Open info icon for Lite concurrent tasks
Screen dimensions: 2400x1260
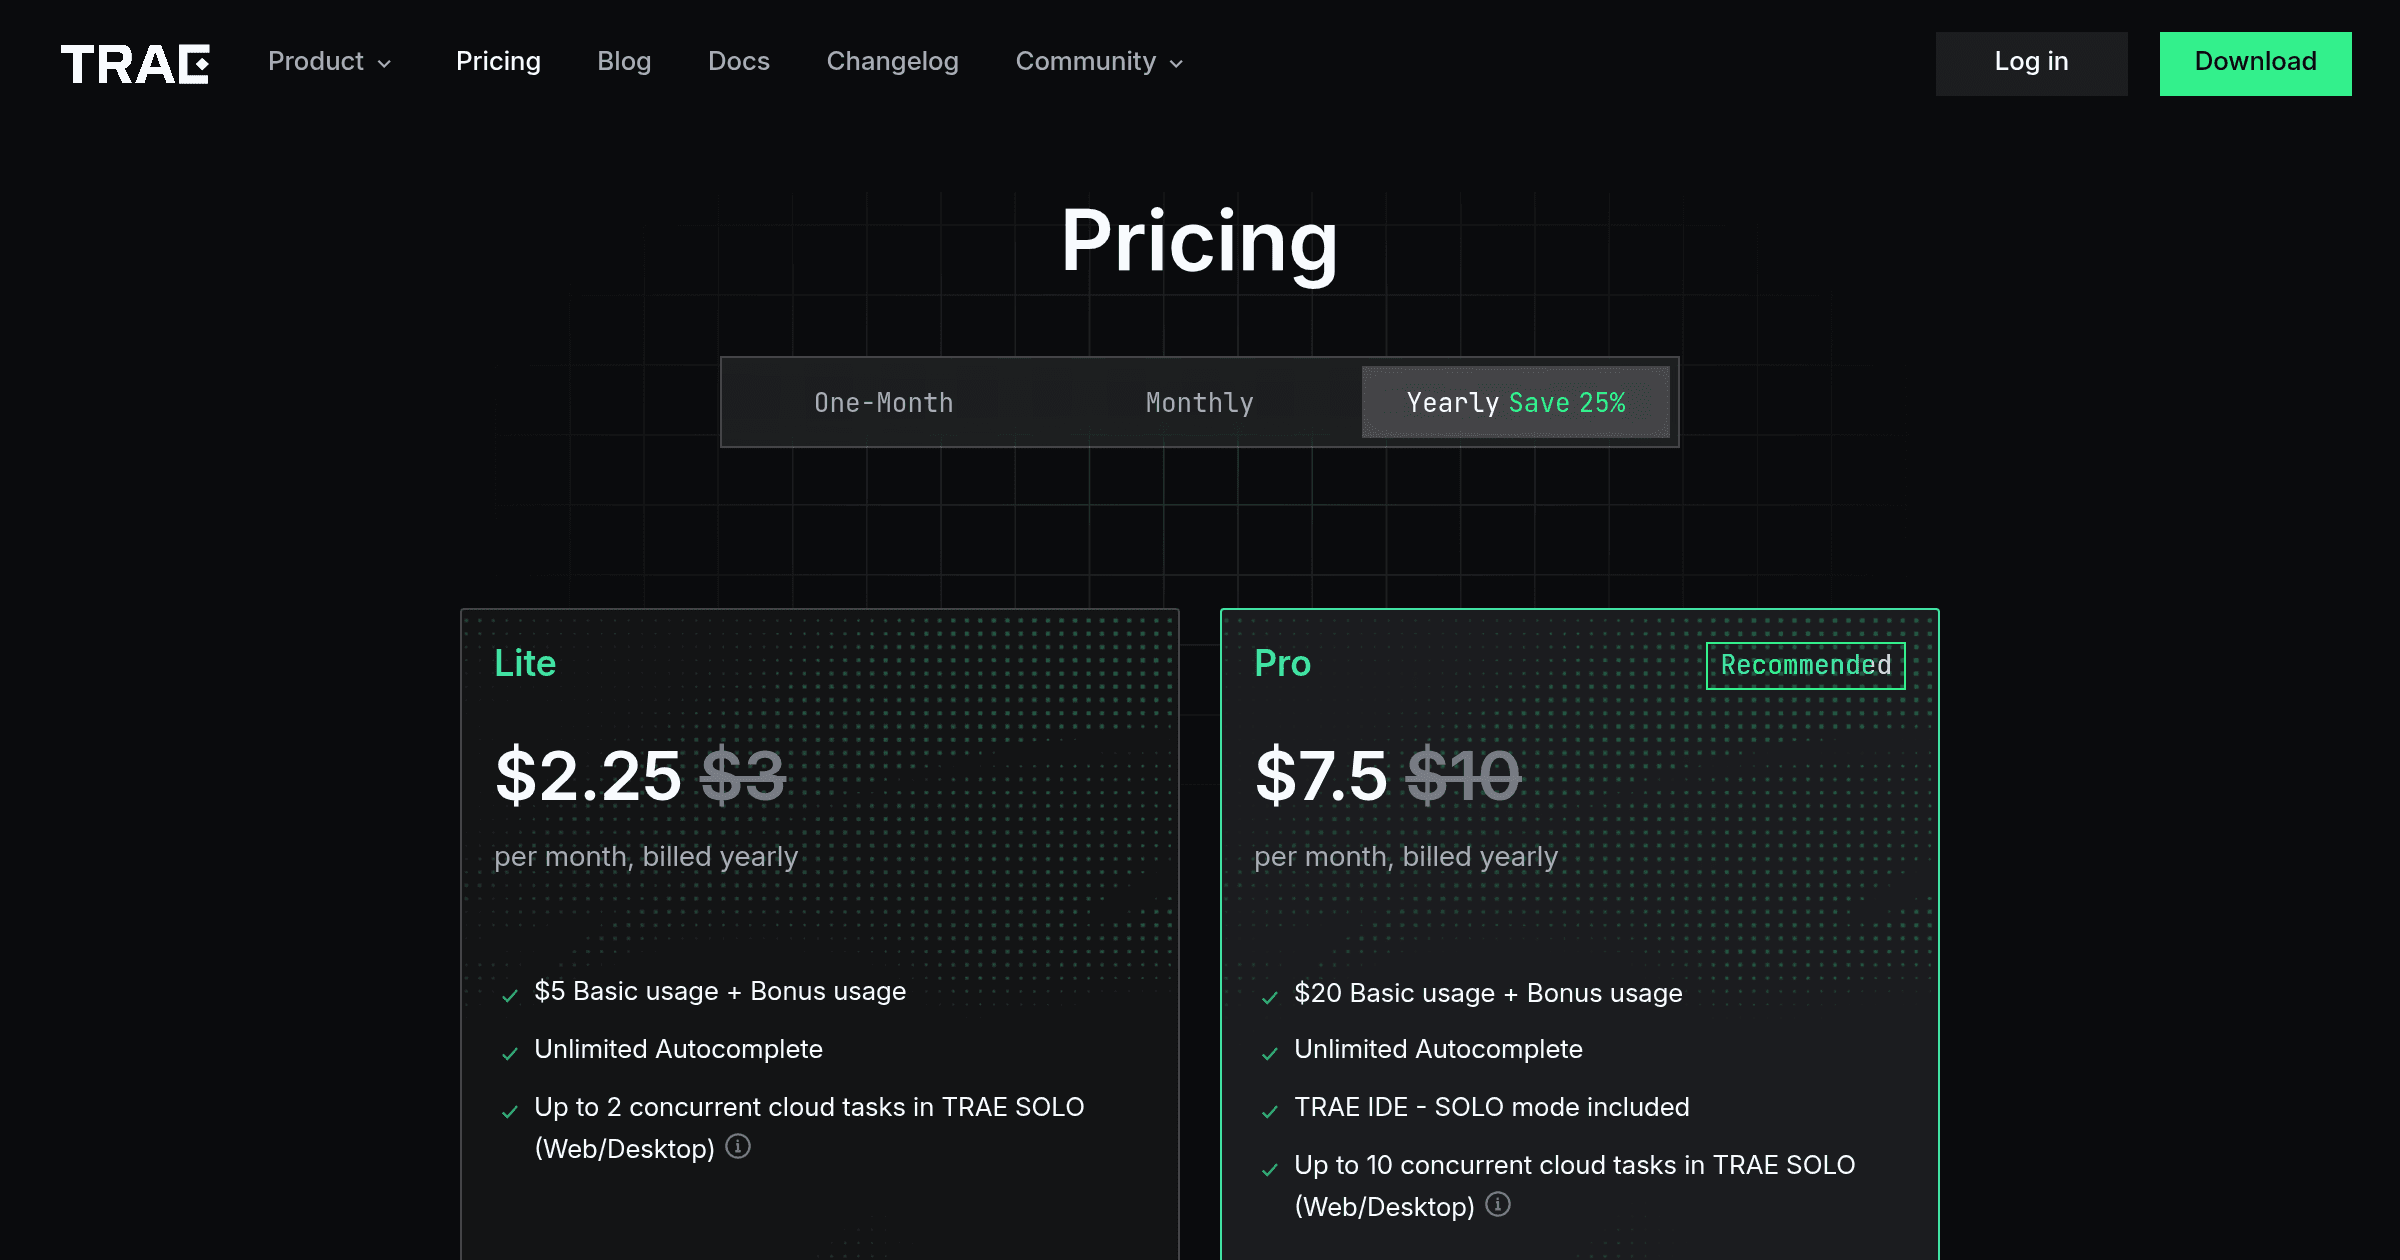point(738,1146)
